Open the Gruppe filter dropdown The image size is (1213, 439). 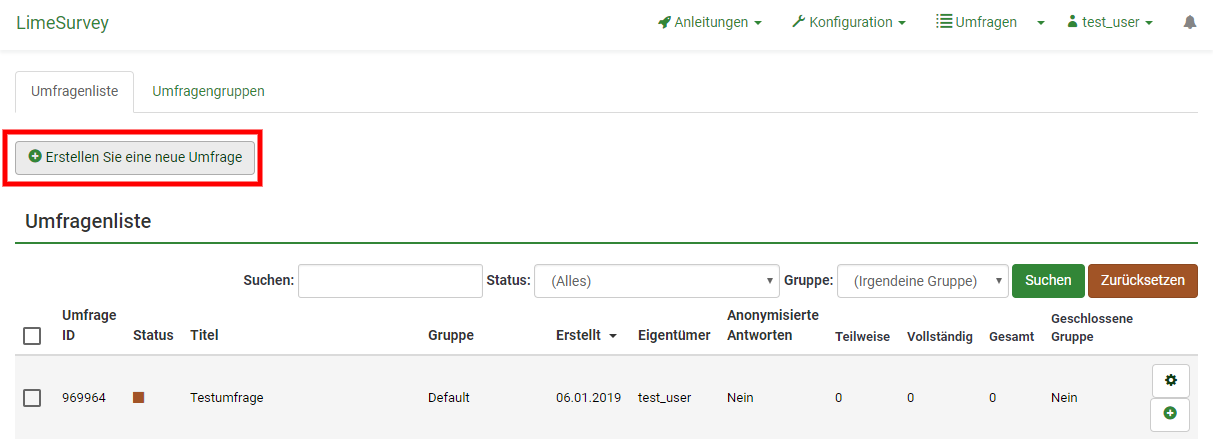(x=922, y=281)
